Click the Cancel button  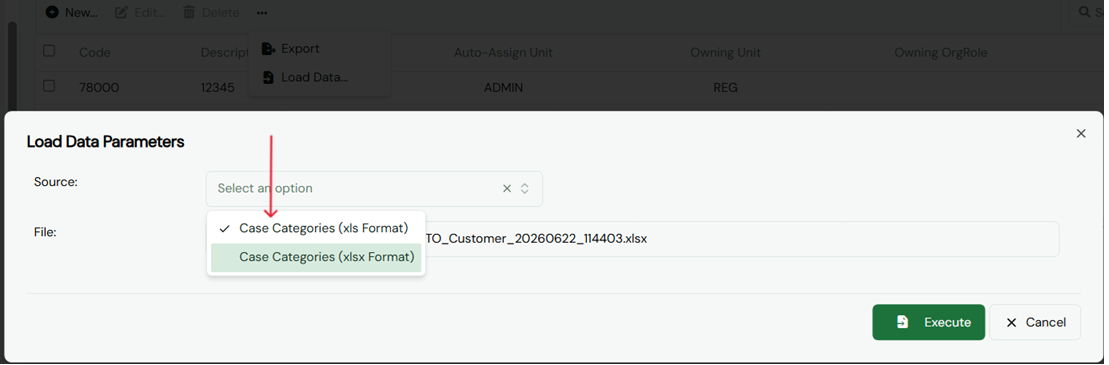(1035, 322)
